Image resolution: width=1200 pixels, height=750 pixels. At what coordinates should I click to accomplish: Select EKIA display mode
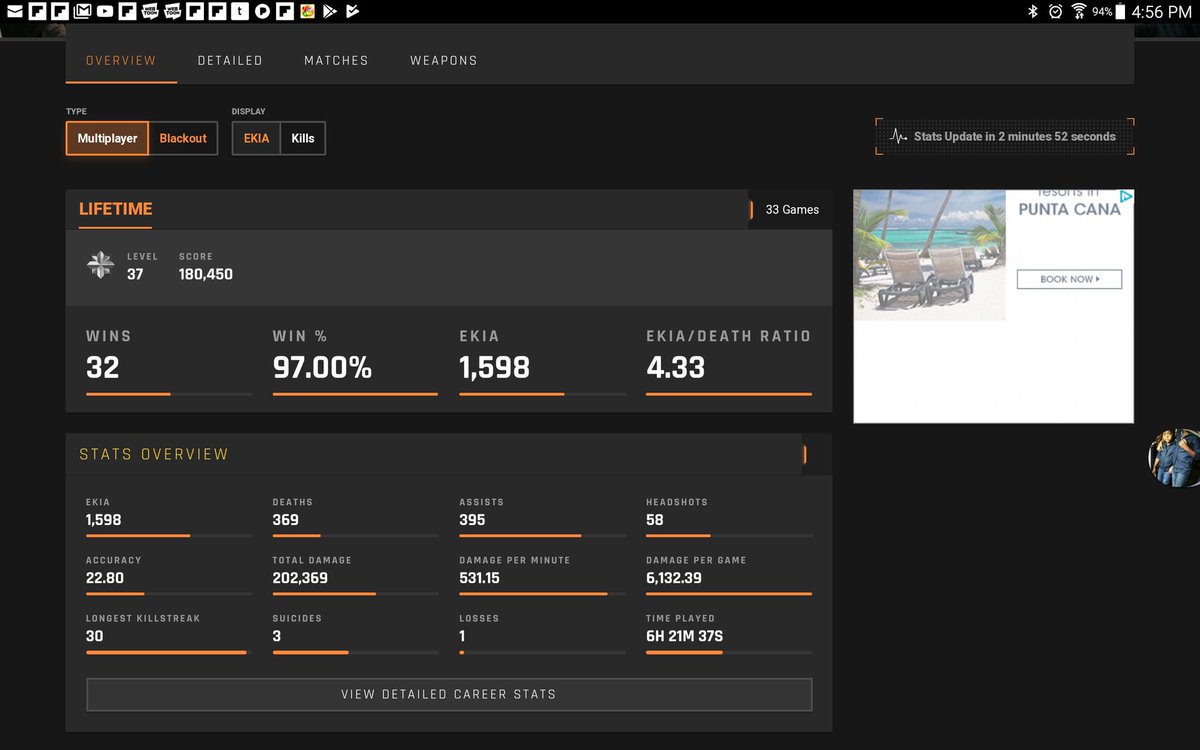coord(255,138)
